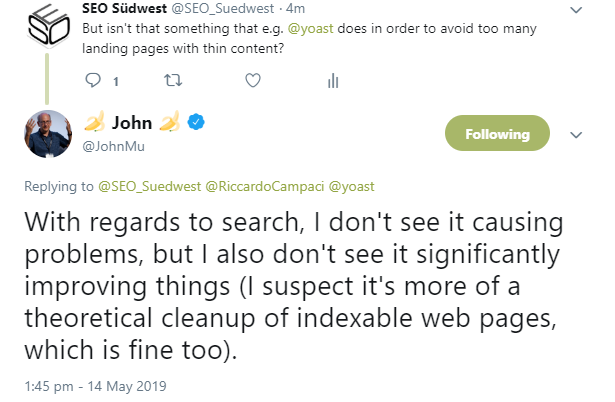Click the reply icon under SEO Südwest's tweet
Screen dimensions: 615x402
point(94,79)
